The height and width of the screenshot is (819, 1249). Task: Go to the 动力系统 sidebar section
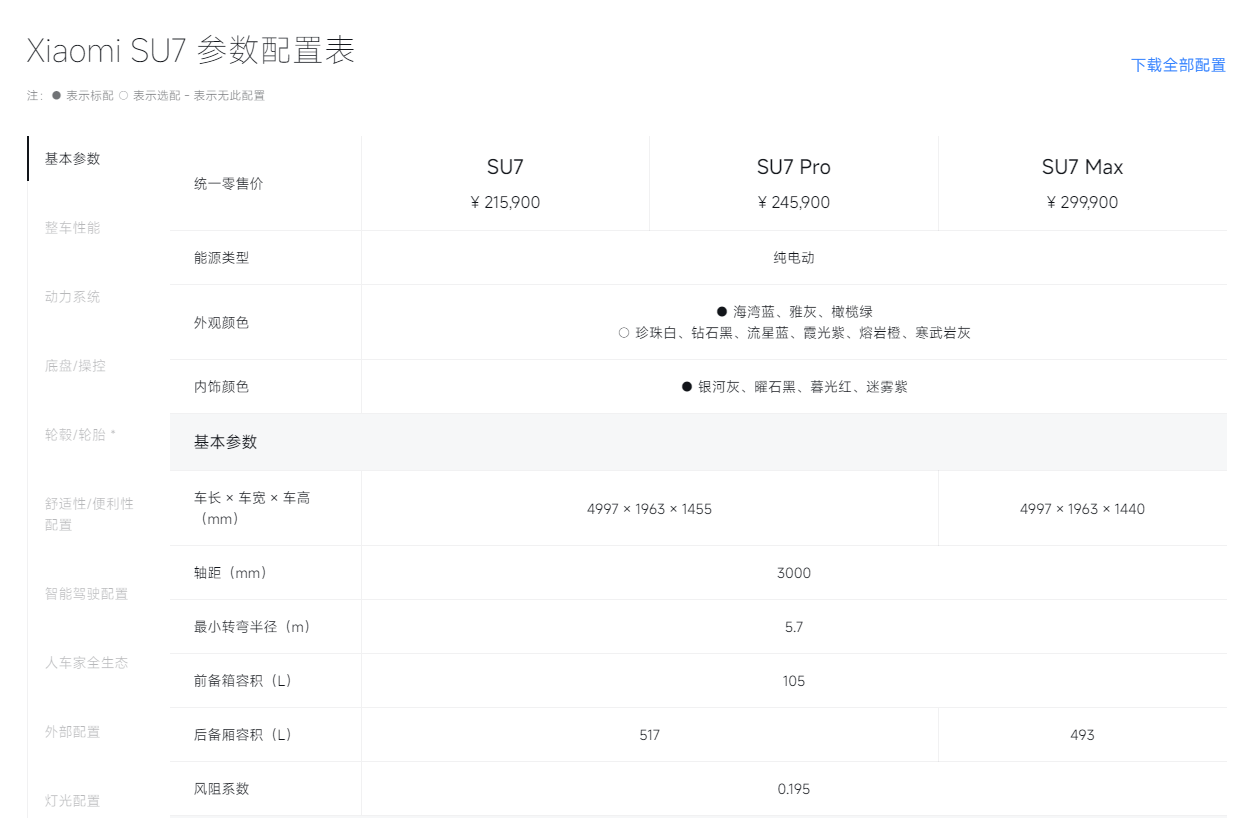(73, 297)
